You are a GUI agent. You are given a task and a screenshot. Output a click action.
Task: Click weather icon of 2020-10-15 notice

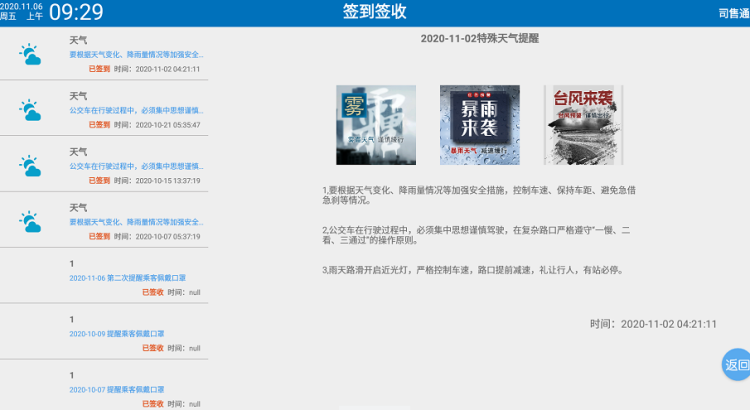tap(30, 166)
